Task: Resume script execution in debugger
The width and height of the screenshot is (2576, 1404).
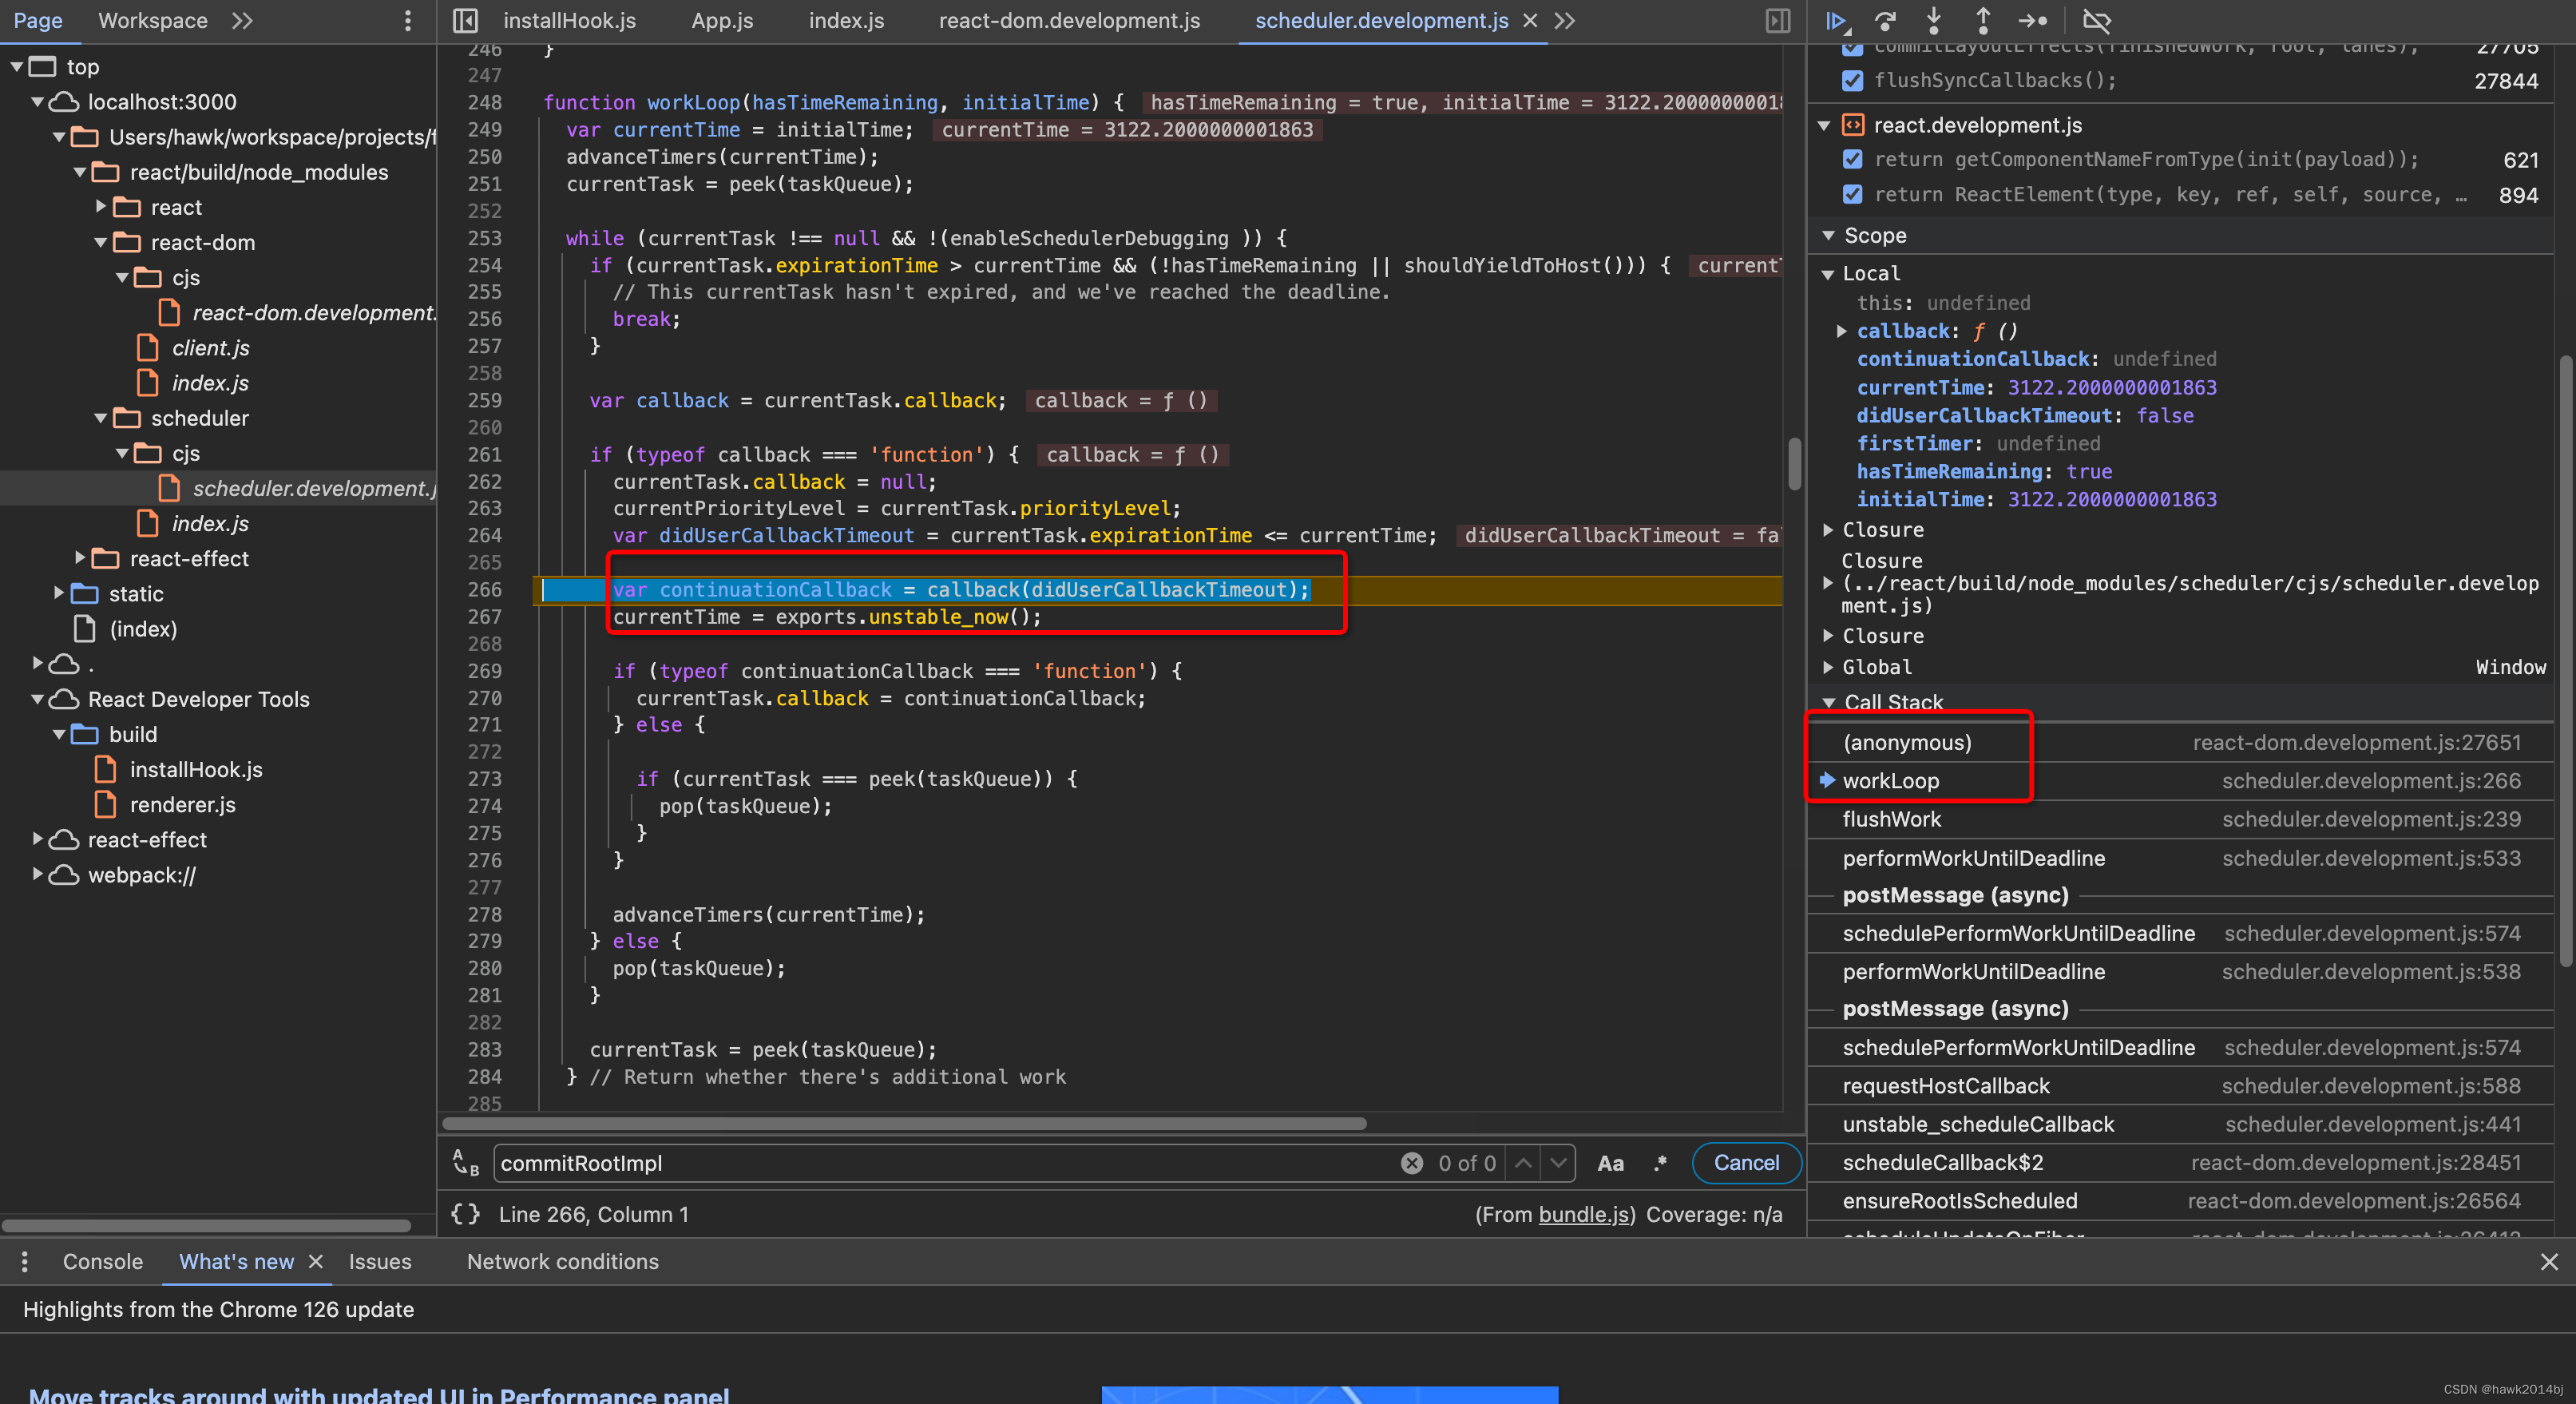Action: click(1836, 20)
